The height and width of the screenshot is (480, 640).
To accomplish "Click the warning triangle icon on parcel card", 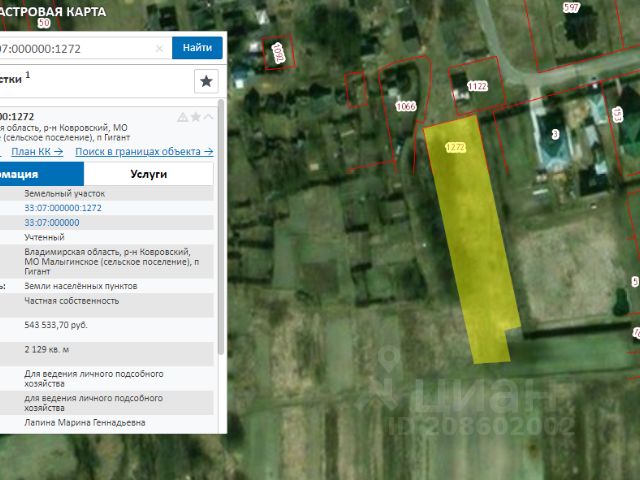I will pos(183,117).
